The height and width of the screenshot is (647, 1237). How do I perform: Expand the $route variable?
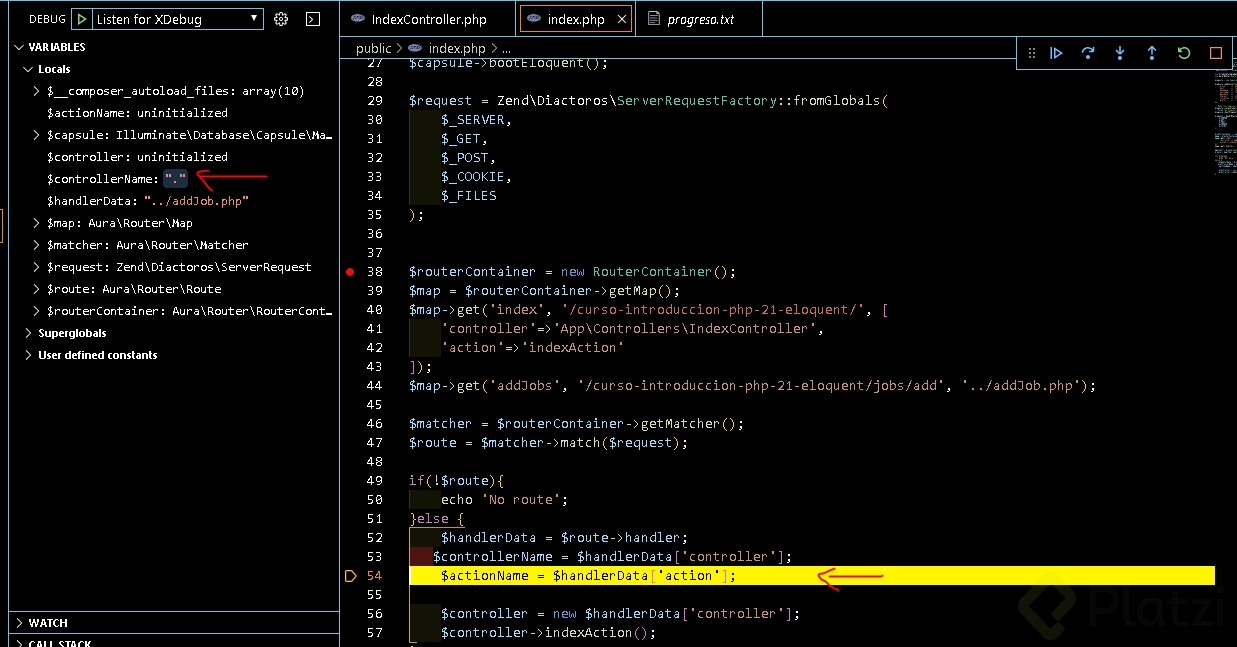(37, 289)
